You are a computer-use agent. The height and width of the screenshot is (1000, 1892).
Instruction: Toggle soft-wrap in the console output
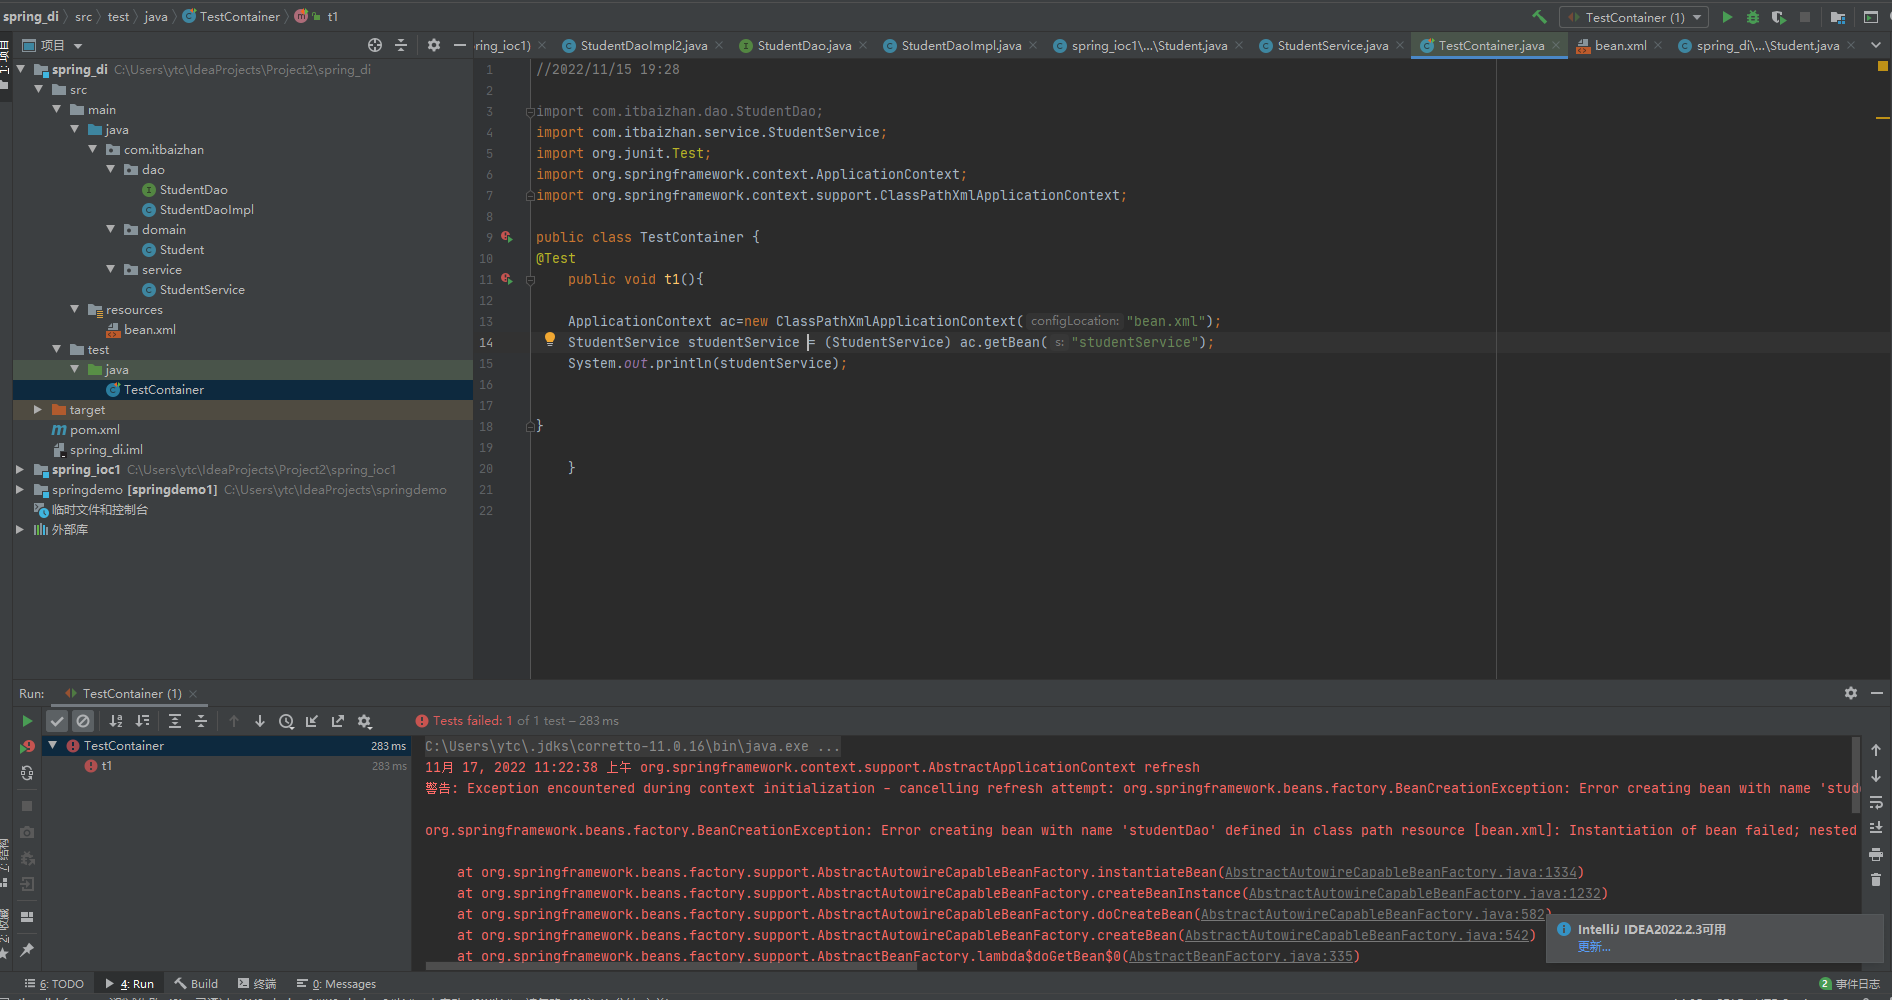click(x=1876, y=802)
